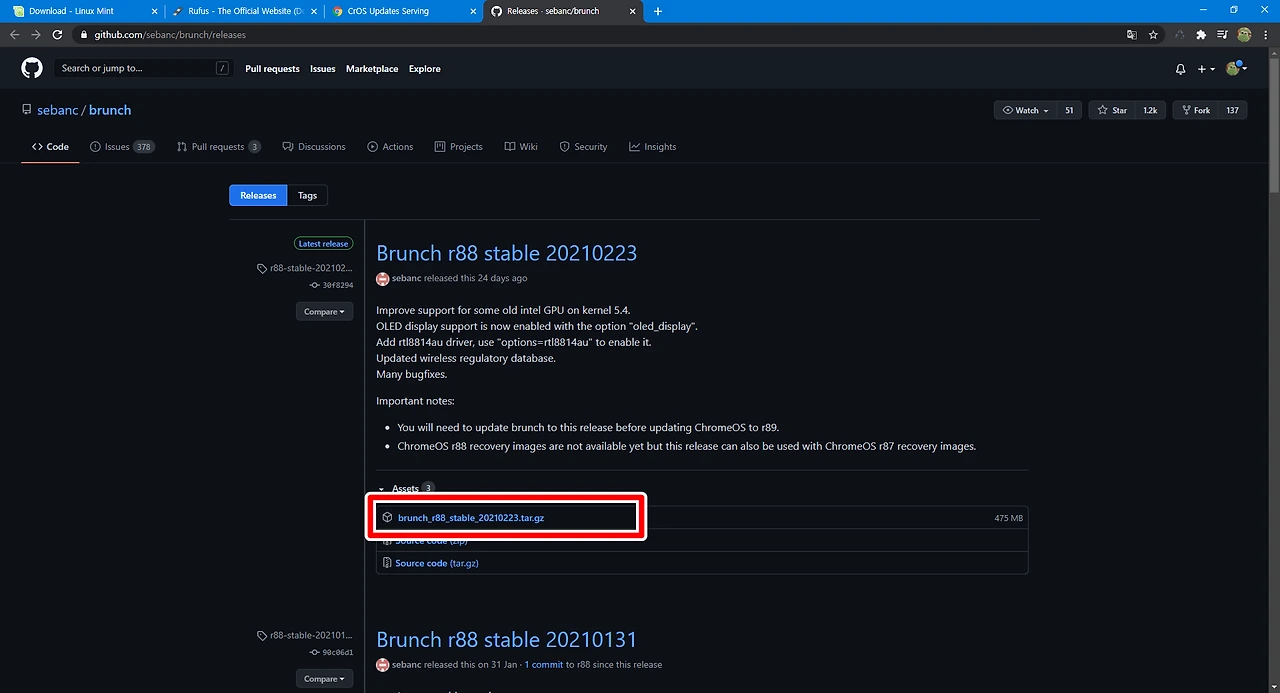Image resolution: width=1280 pixels, height=693 pixels.
Task: Switch to the Projects tab
Action: pos(459,146)
